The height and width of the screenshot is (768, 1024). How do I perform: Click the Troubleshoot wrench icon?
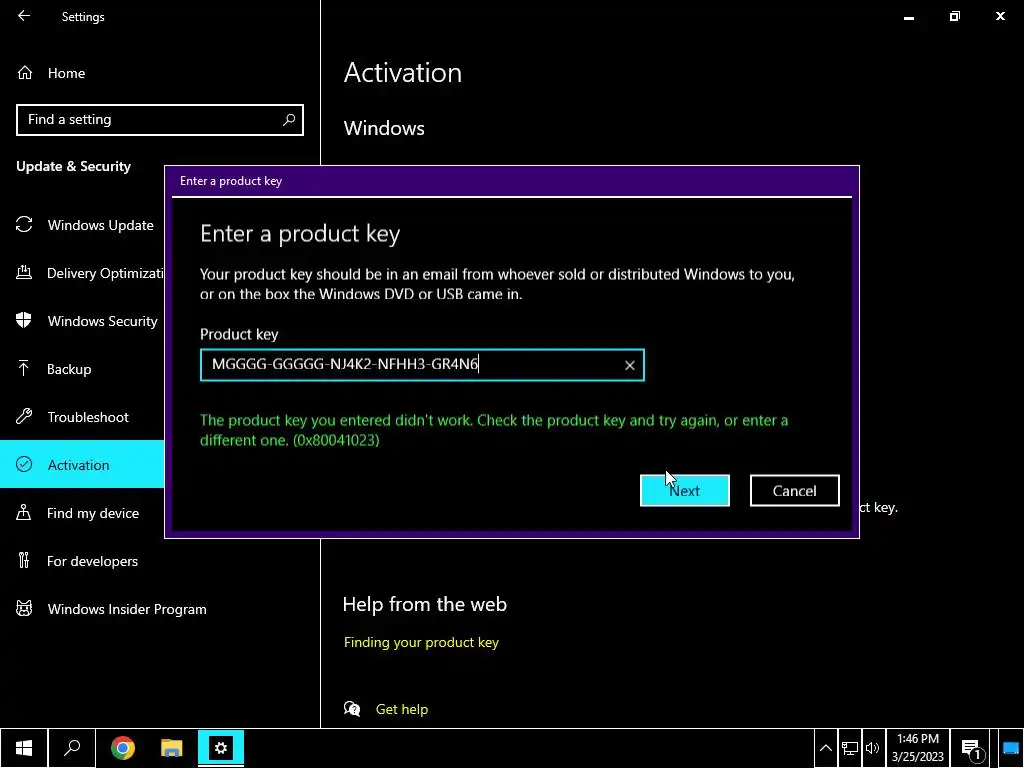(x=24, y=417)
